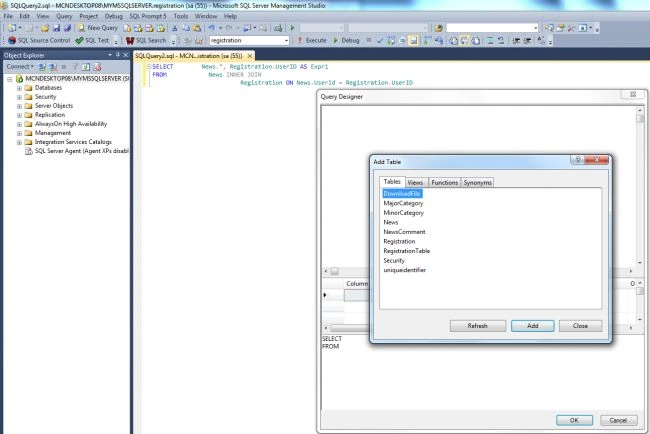Open SQL Source Control

pyautogui.click(x=39, y=40)
